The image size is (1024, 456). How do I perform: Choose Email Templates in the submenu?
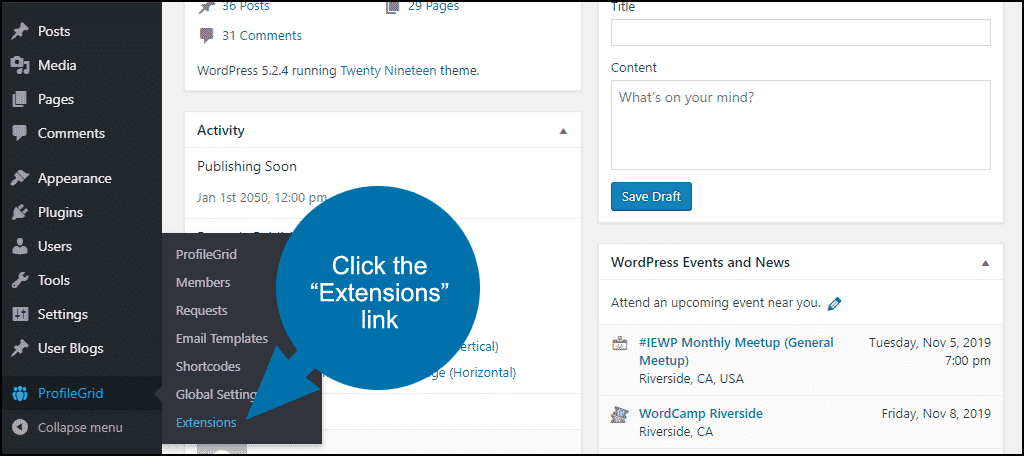pyautogui.click(x=222, y=338)
